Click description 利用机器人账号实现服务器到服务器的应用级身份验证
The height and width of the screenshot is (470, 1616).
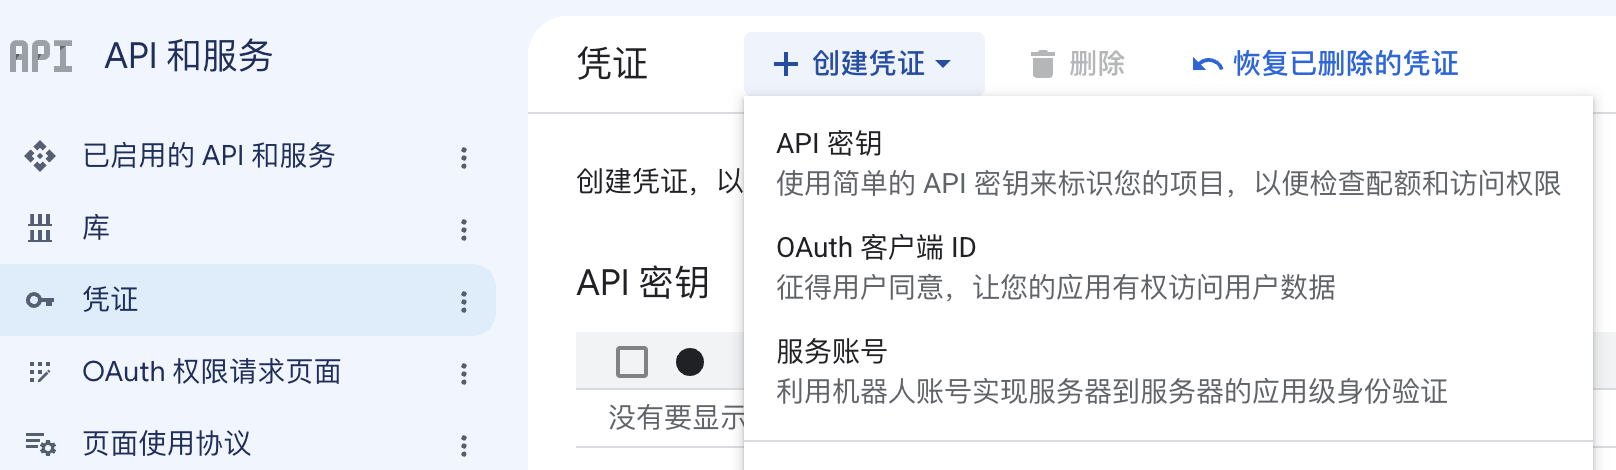click(x=1112, y=391)
